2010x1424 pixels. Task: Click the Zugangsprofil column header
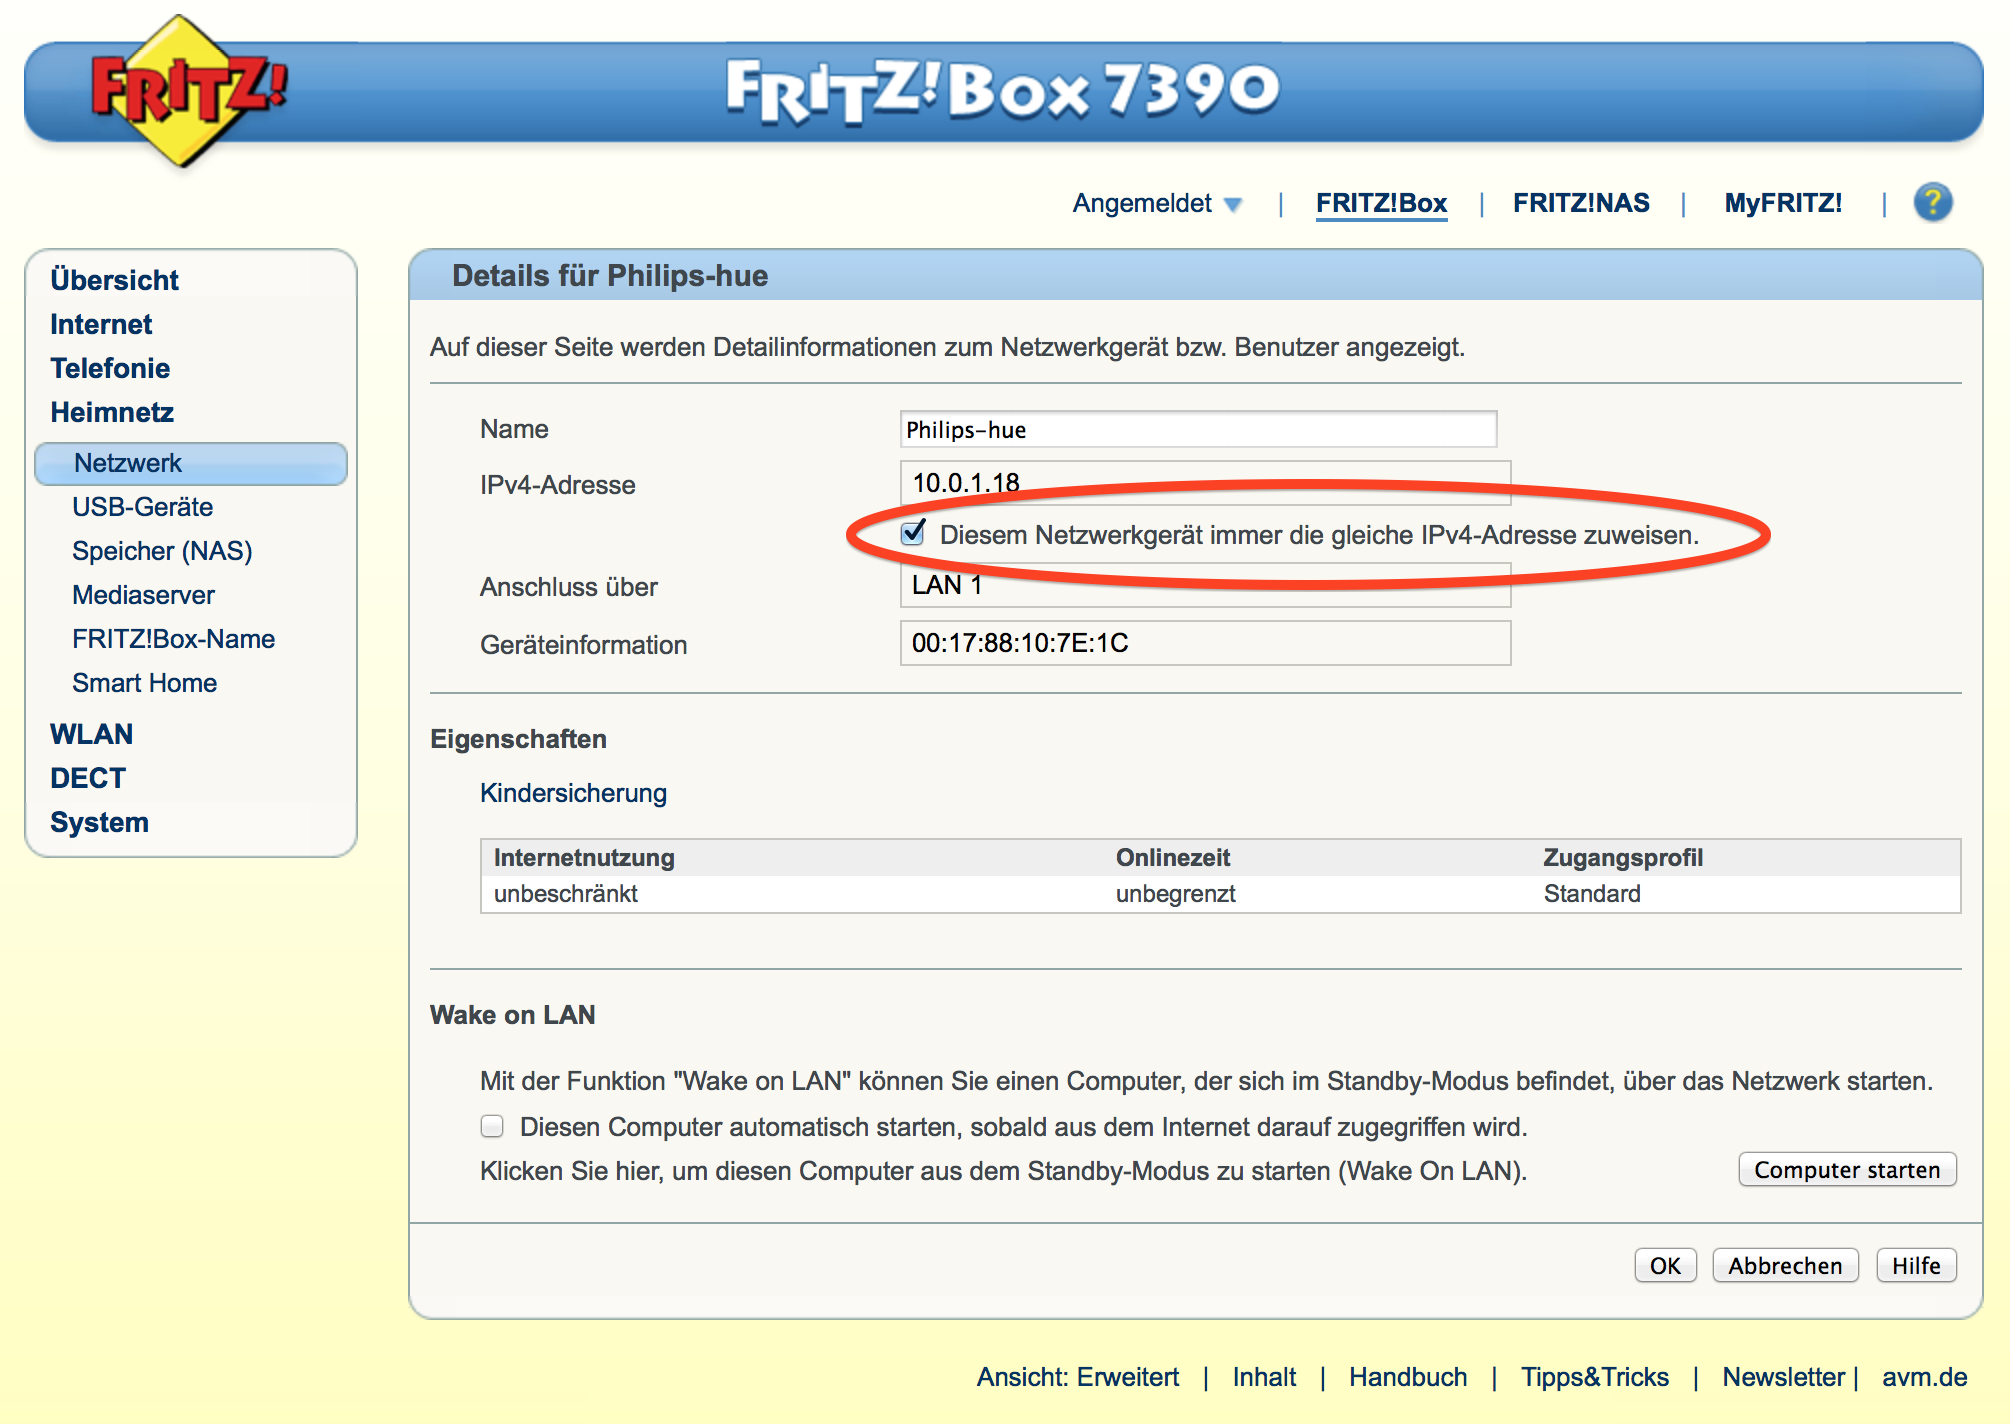(1623, 858)
